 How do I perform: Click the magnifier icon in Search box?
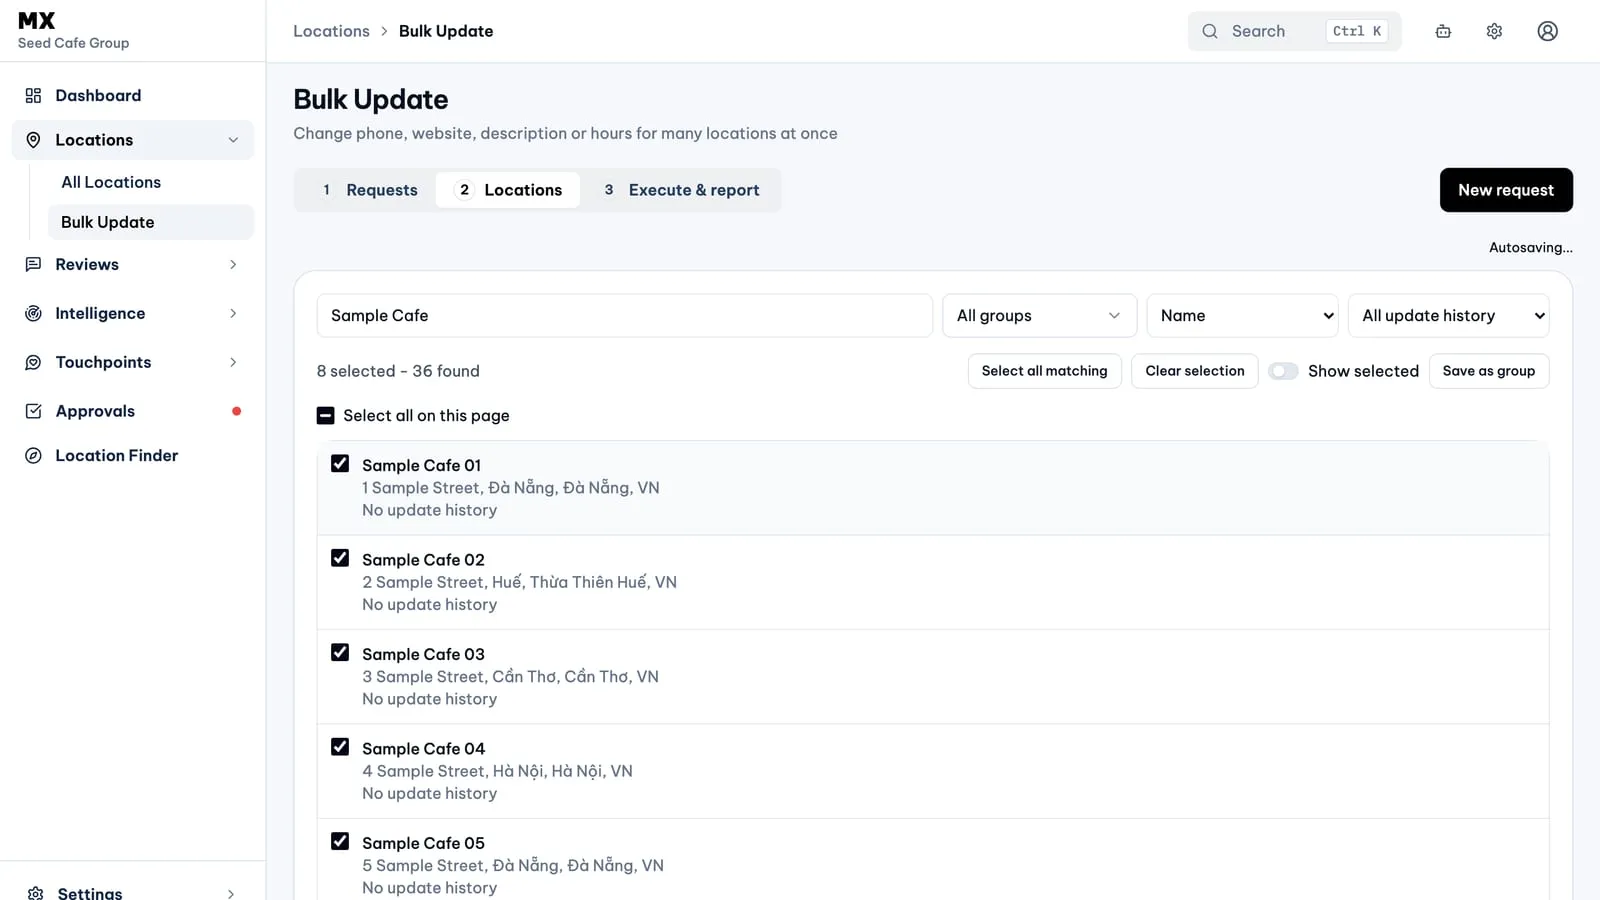coord(1210,31)
